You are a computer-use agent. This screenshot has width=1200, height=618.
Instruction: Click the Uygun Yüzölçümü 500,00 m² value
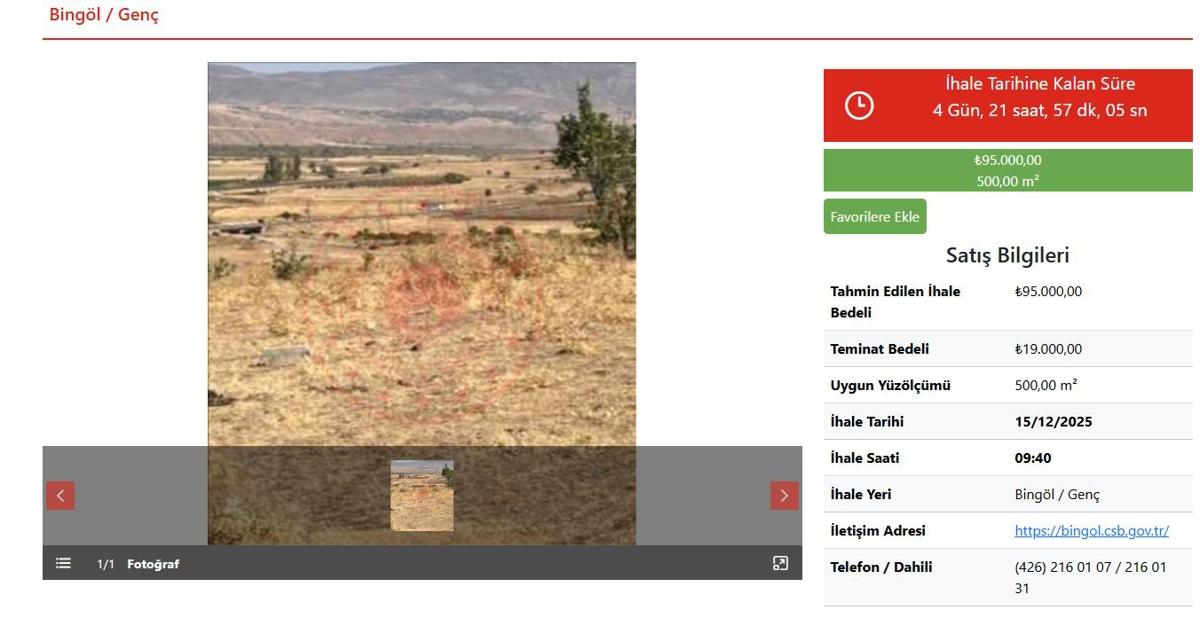(1046, 385)
